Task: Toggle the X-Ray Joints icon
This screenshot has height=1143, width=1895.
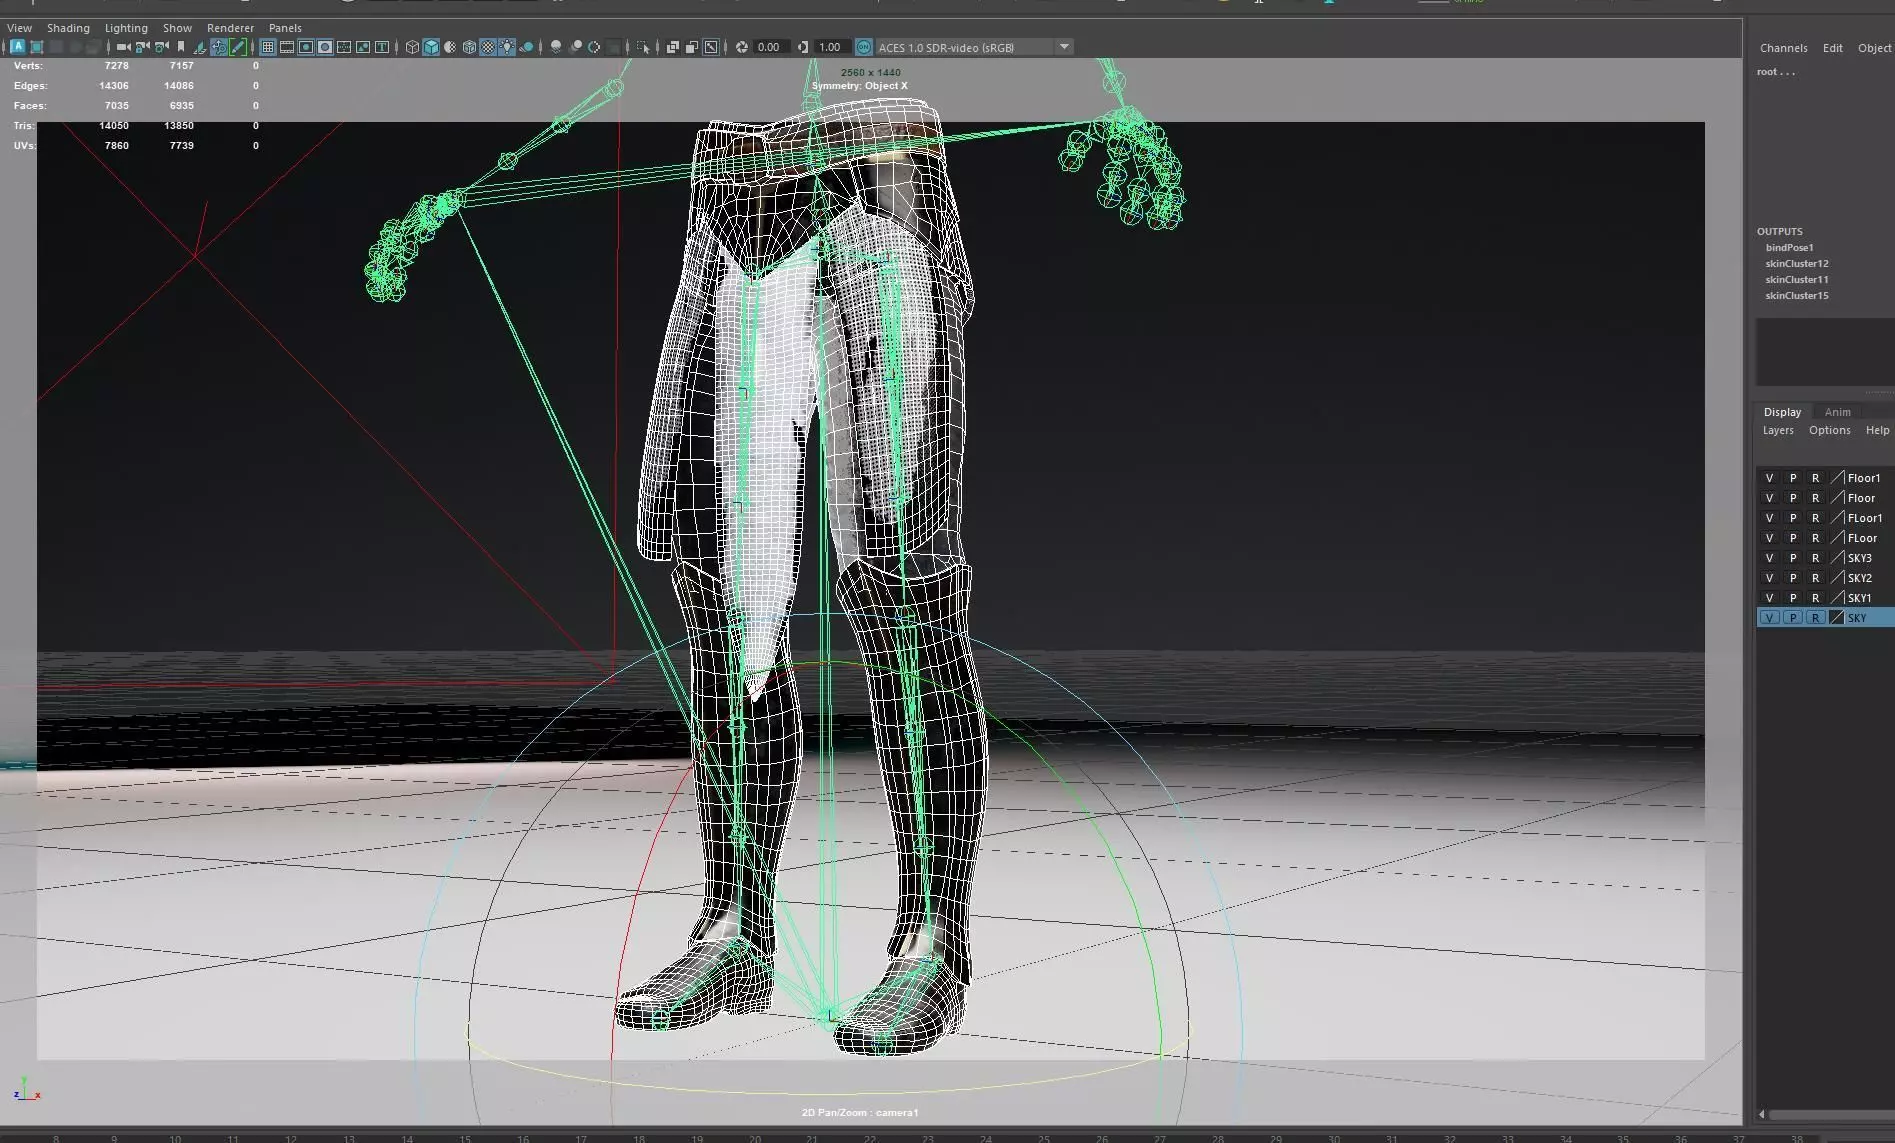Action: (x=710, y=47)
